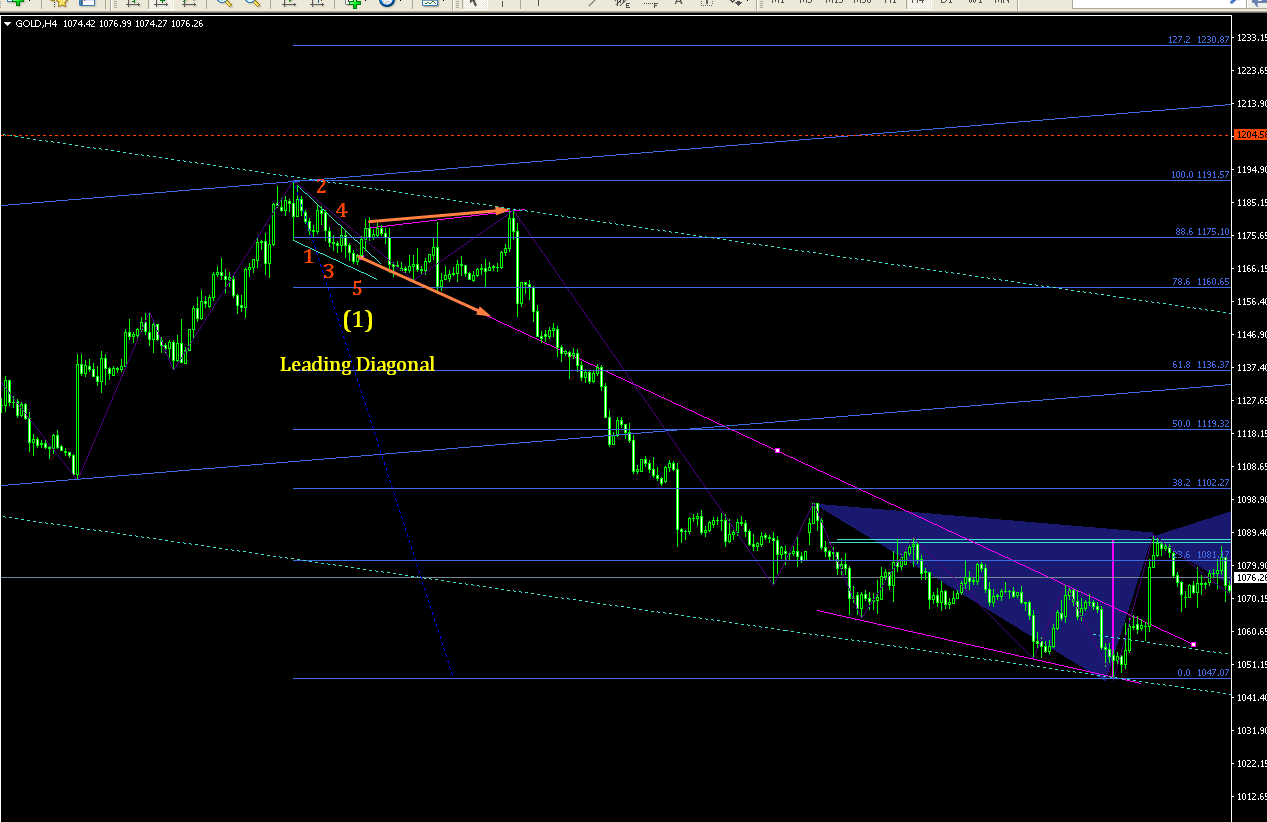
Task: Select the yellow (1) wave label
Action: click(x=358, y=320)
